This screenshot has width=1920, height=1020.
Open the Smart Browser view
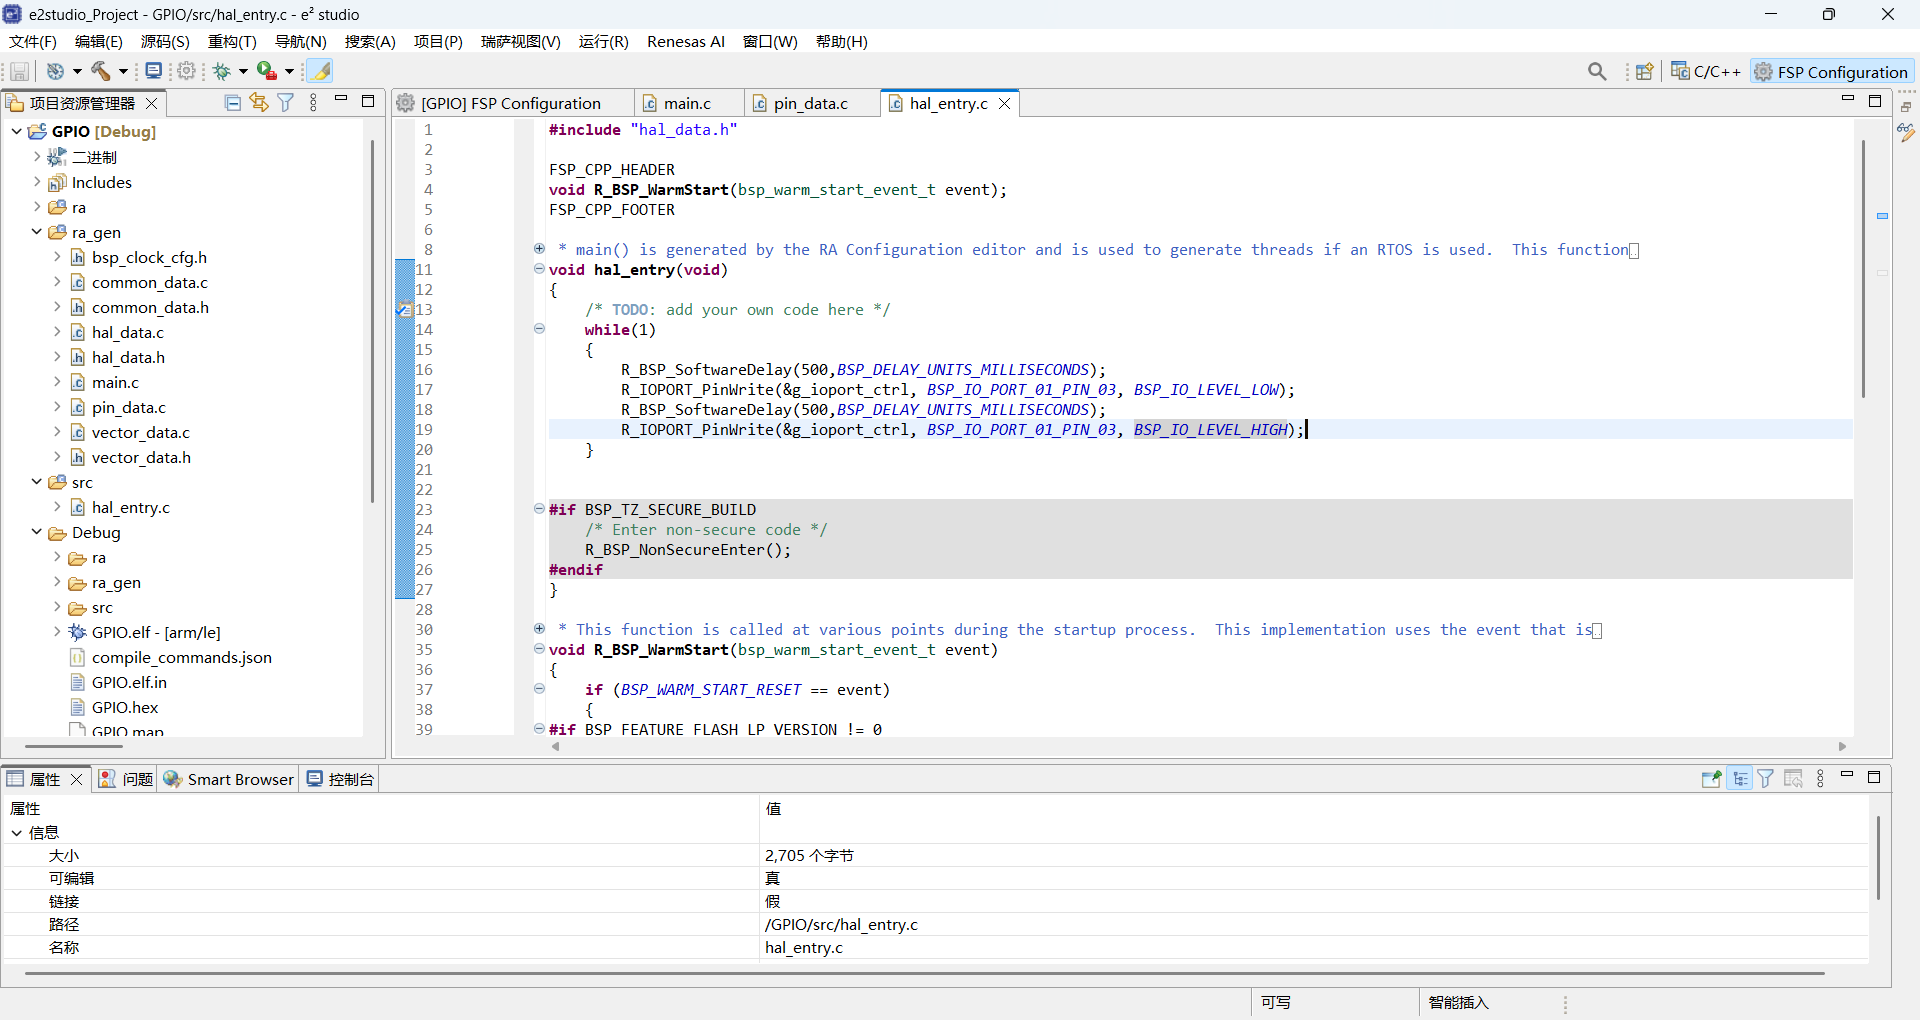[x=229, y=779]
